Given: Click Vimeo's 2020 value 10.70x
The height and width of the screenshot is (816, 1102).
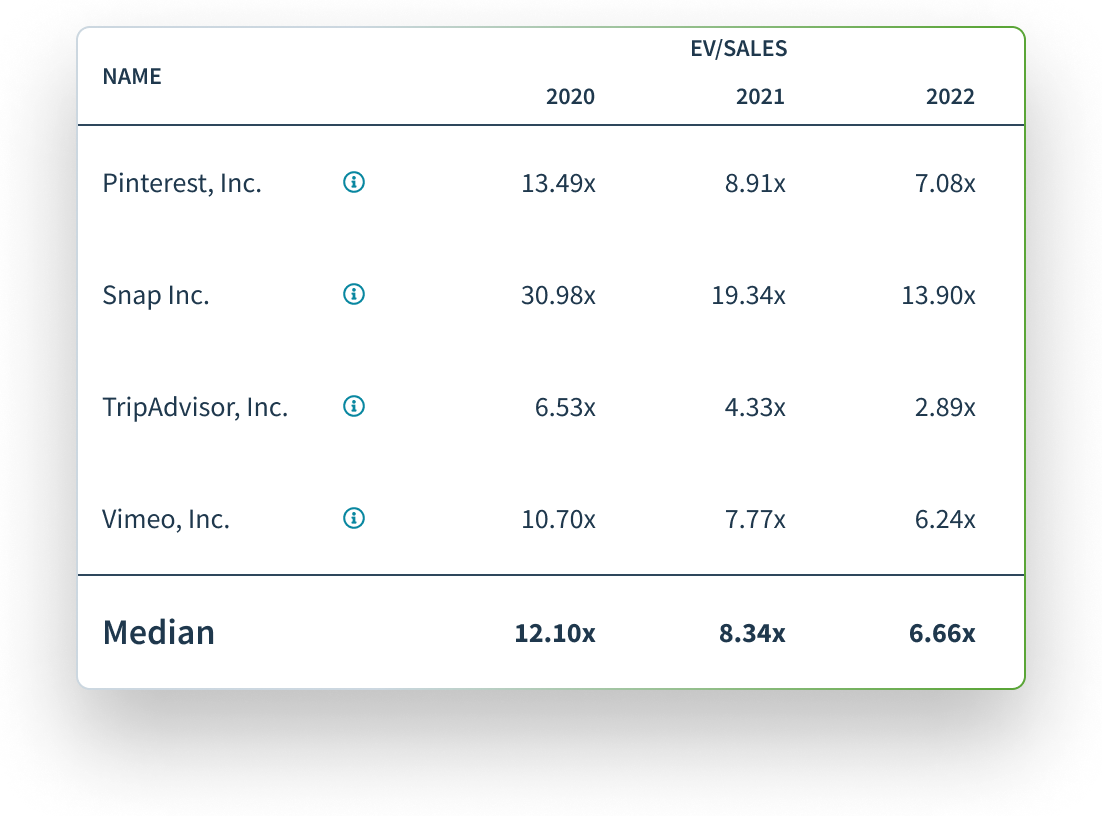Looking at the screenshot, I should point(558,520).
